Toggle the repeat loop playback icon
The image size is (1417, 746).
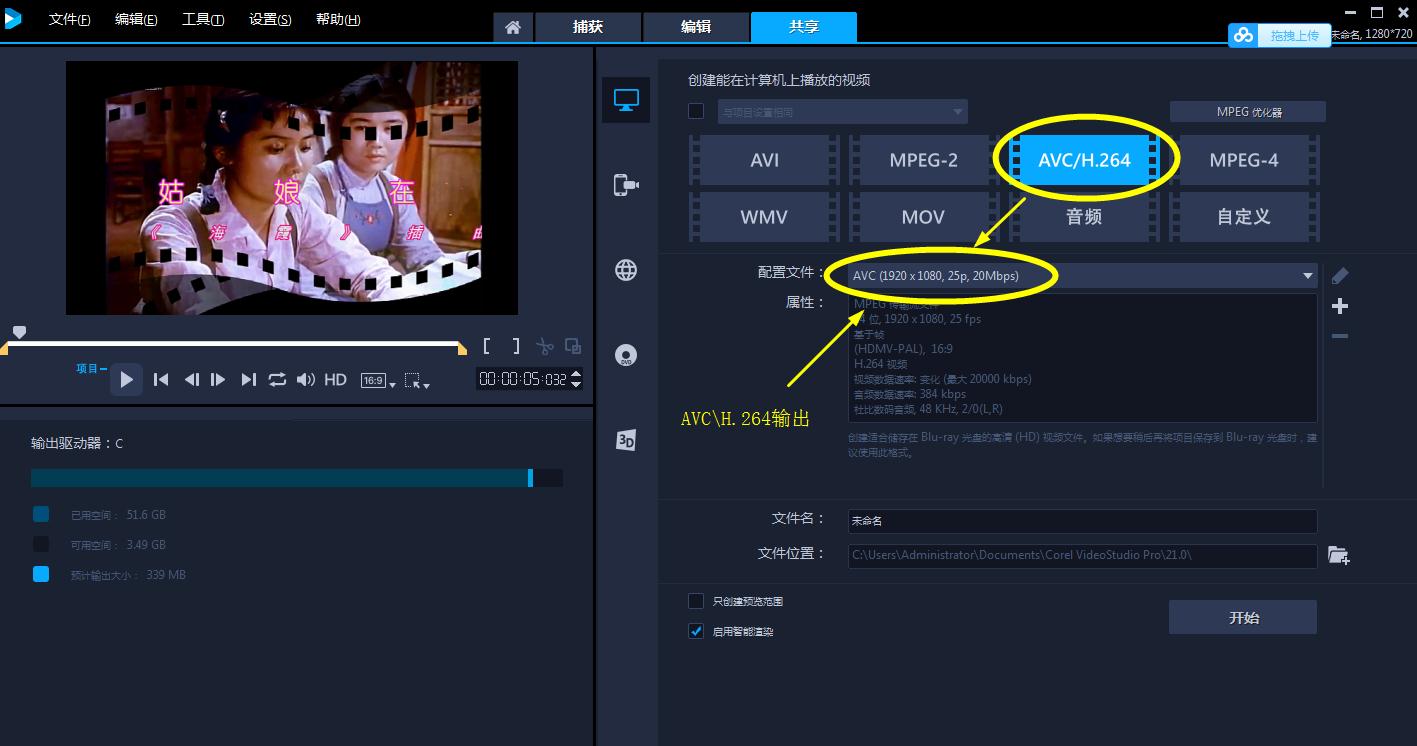[x=277, y=380]
